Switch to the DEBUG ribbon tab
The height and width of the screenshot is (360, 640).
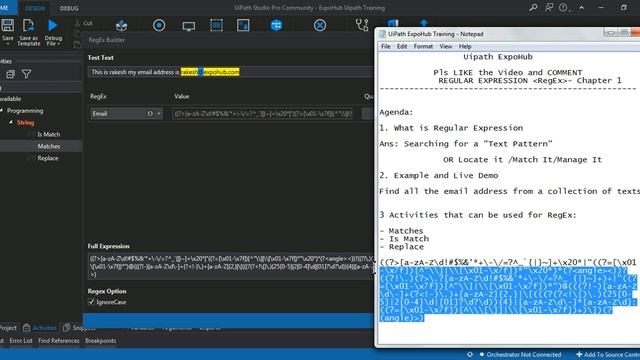[69, 8]
